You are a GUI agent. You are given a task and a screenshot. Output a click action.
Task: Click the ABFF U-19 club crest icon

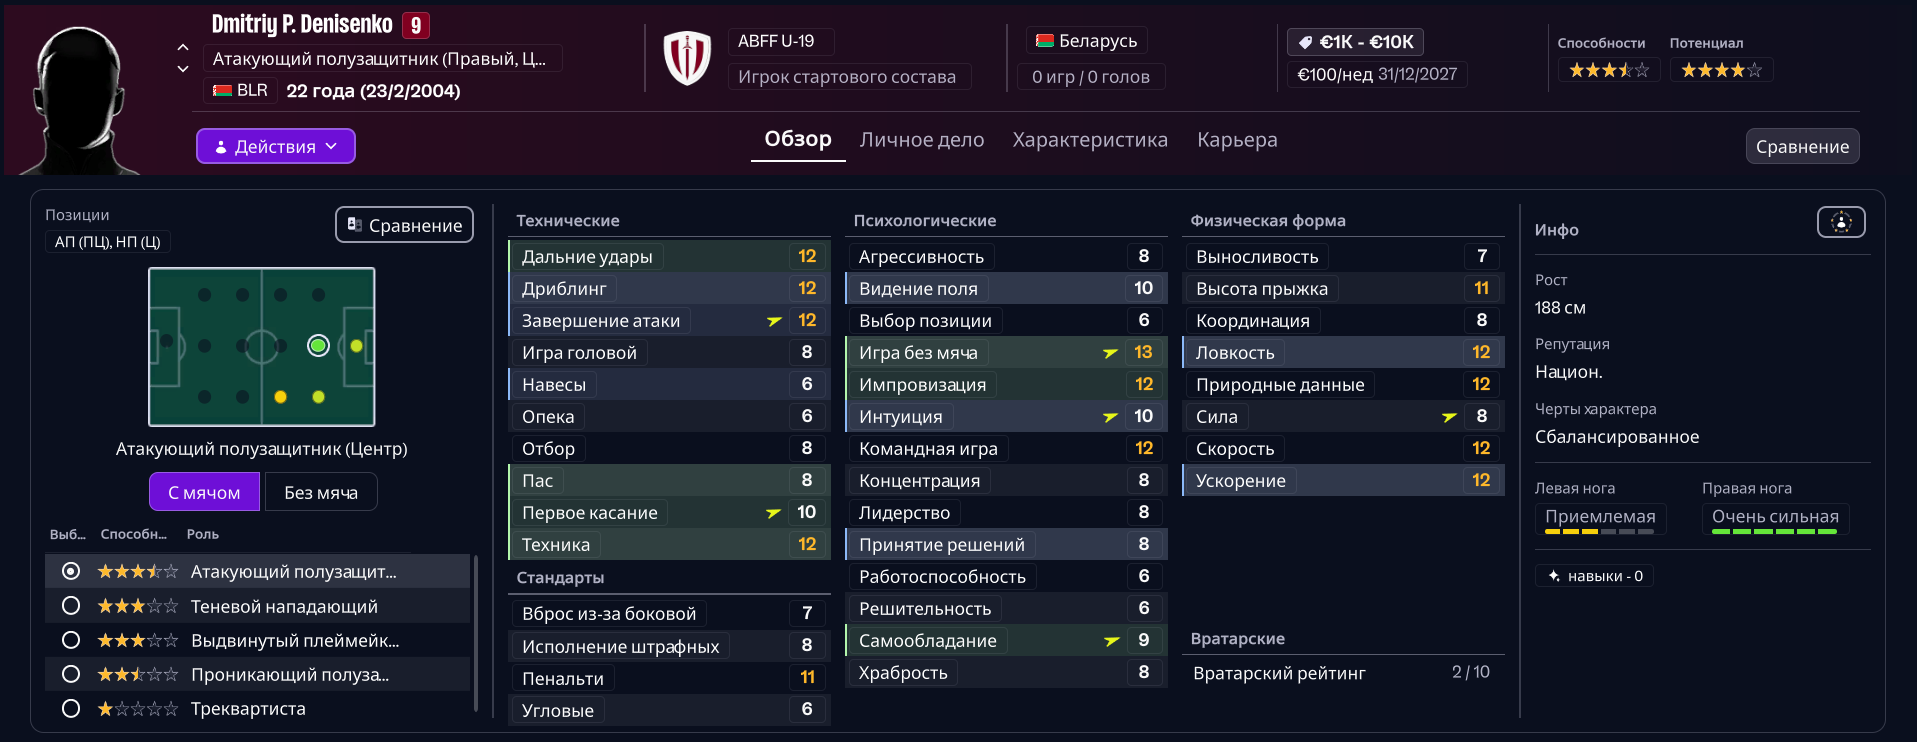[687, 58]
